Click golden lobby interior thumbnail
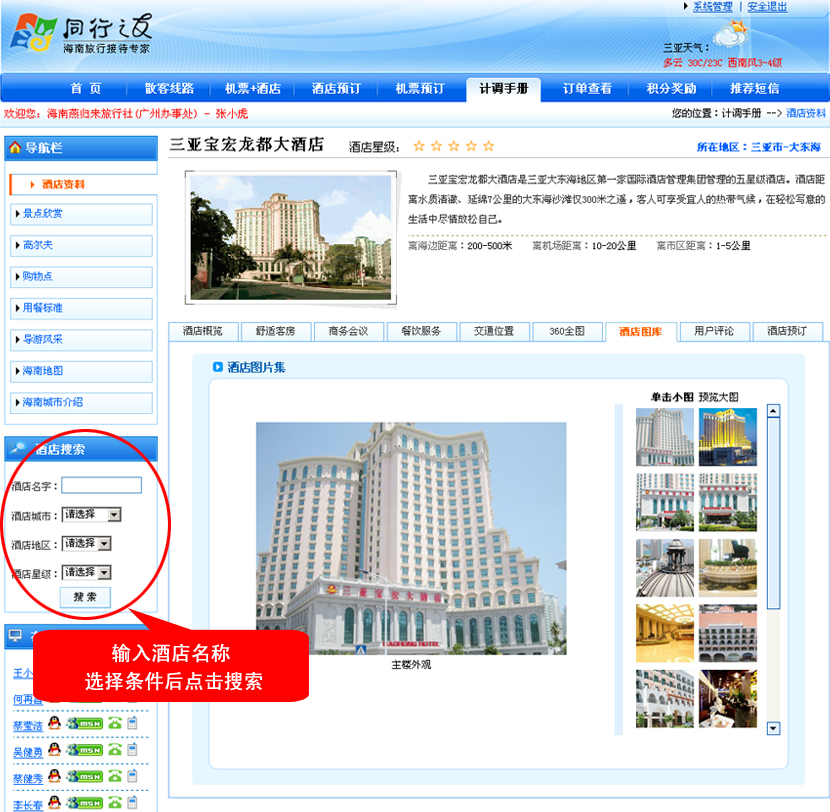 pyautogui.click(x=665, y=633)
